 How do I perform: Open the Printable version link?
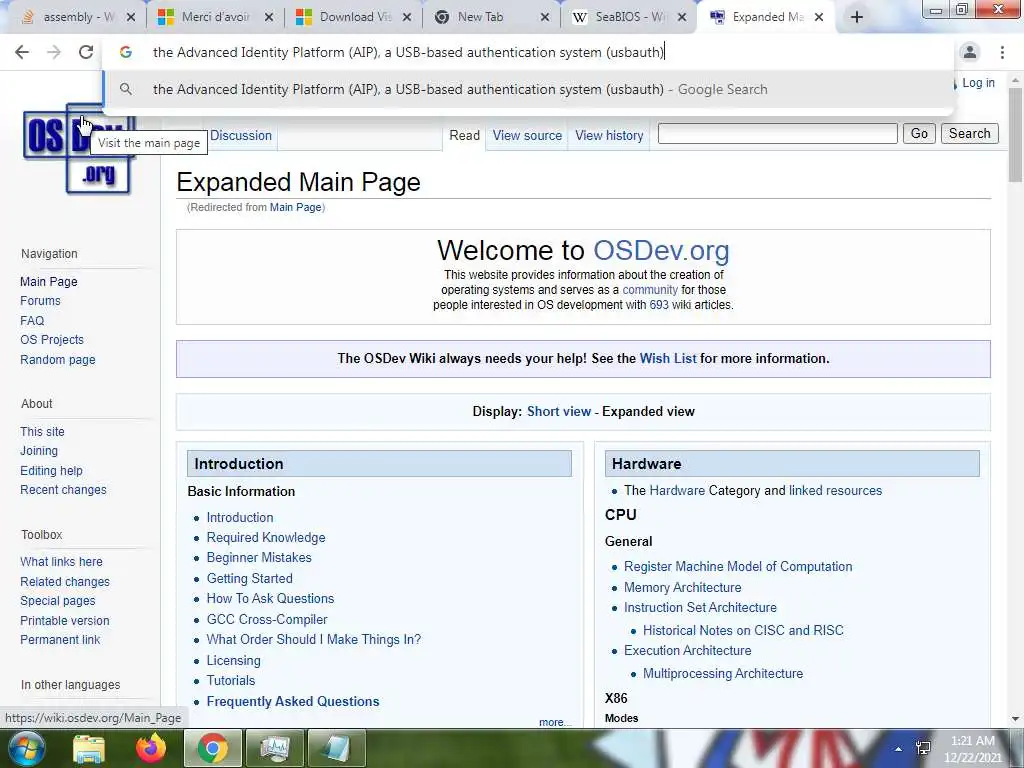click(x=65, y=621)
